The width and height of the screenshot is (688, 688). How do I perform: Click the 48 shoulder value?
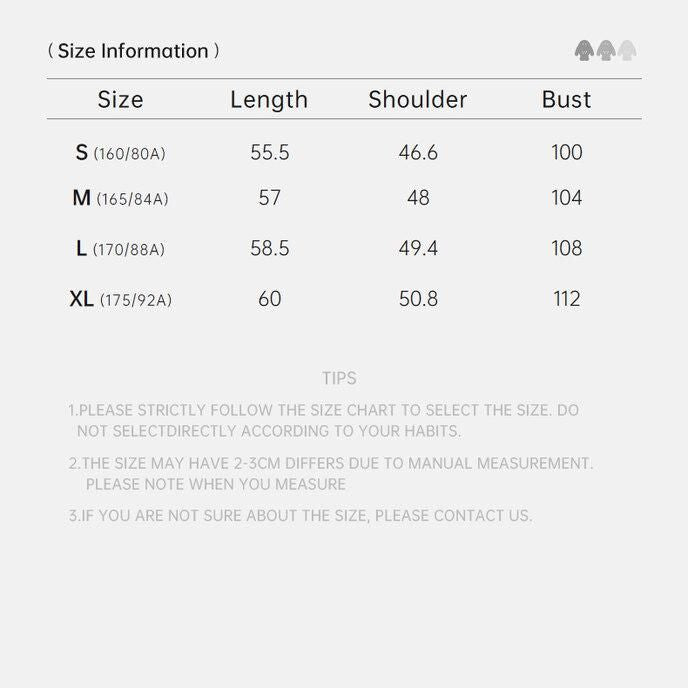tap(418, 198)
